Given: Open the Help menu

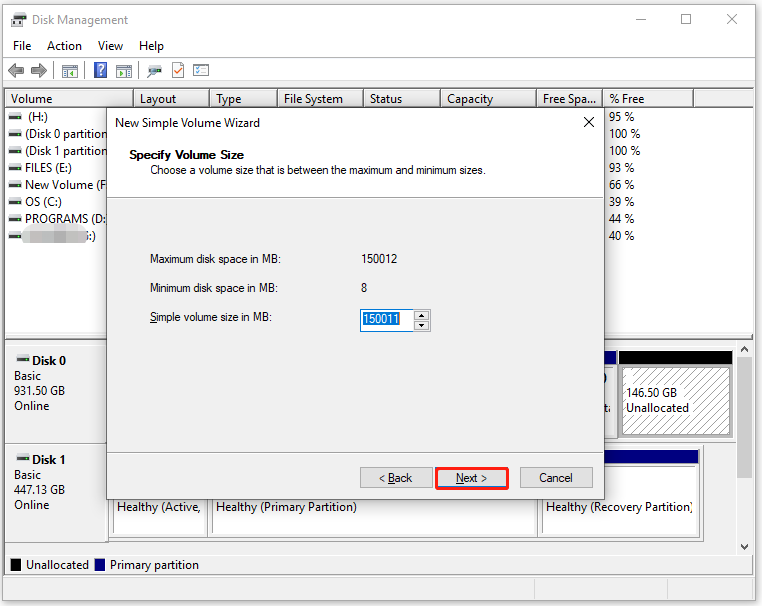Looking at the screenshot, I should coord(151,46).
